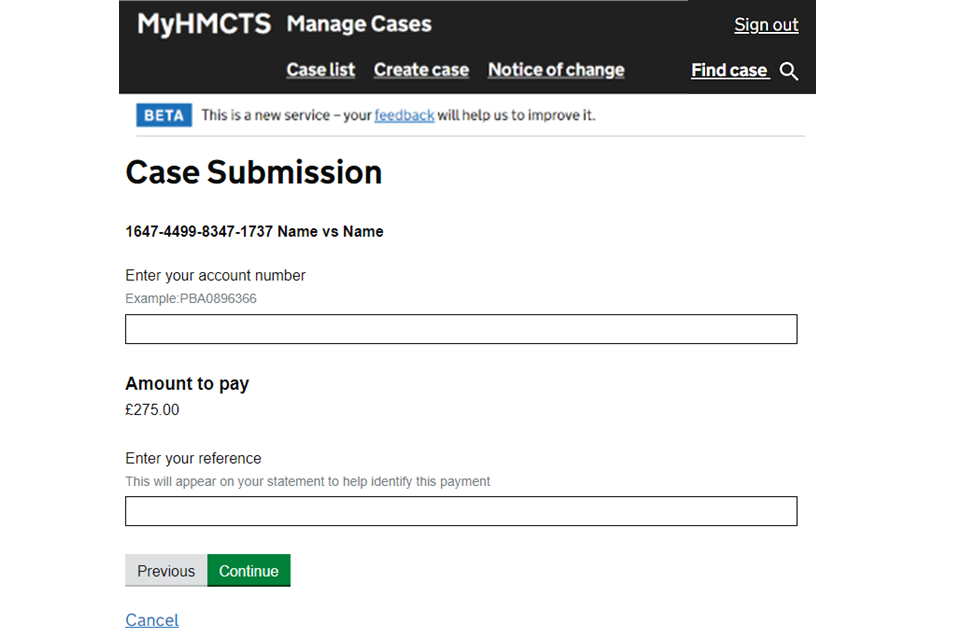960x640 pixels.
Task: Go to Create case in navigation
Action: pyautogui.click(x=421, y=70)
